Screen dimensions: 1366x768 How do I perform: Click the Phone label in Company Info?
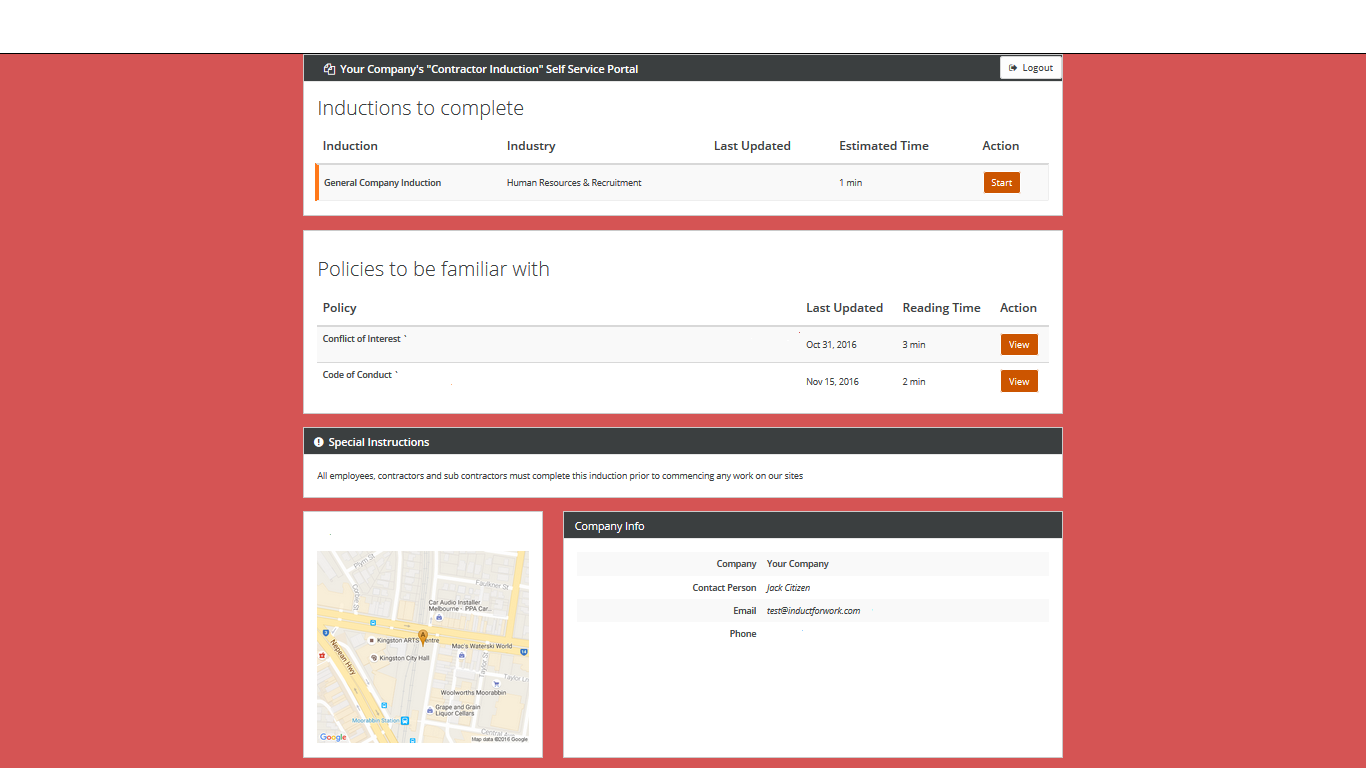coord(743,634)
